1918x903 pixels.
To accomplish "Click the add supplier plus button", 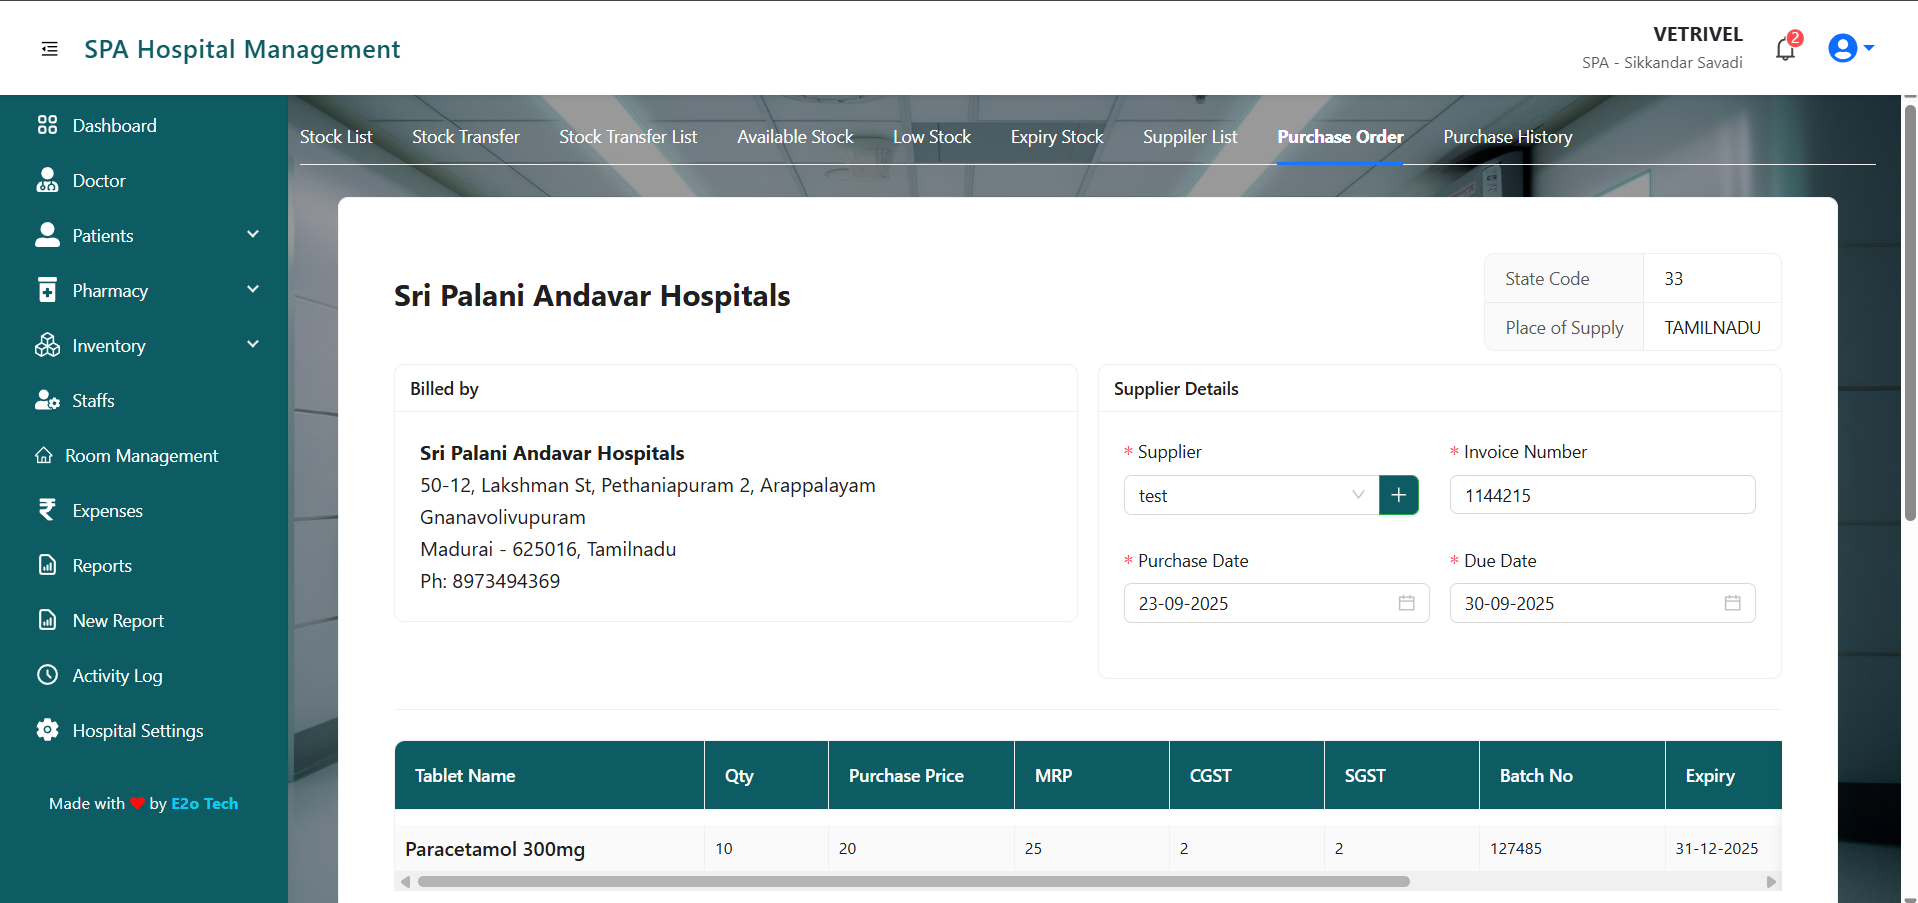I will coord(1398,495).
